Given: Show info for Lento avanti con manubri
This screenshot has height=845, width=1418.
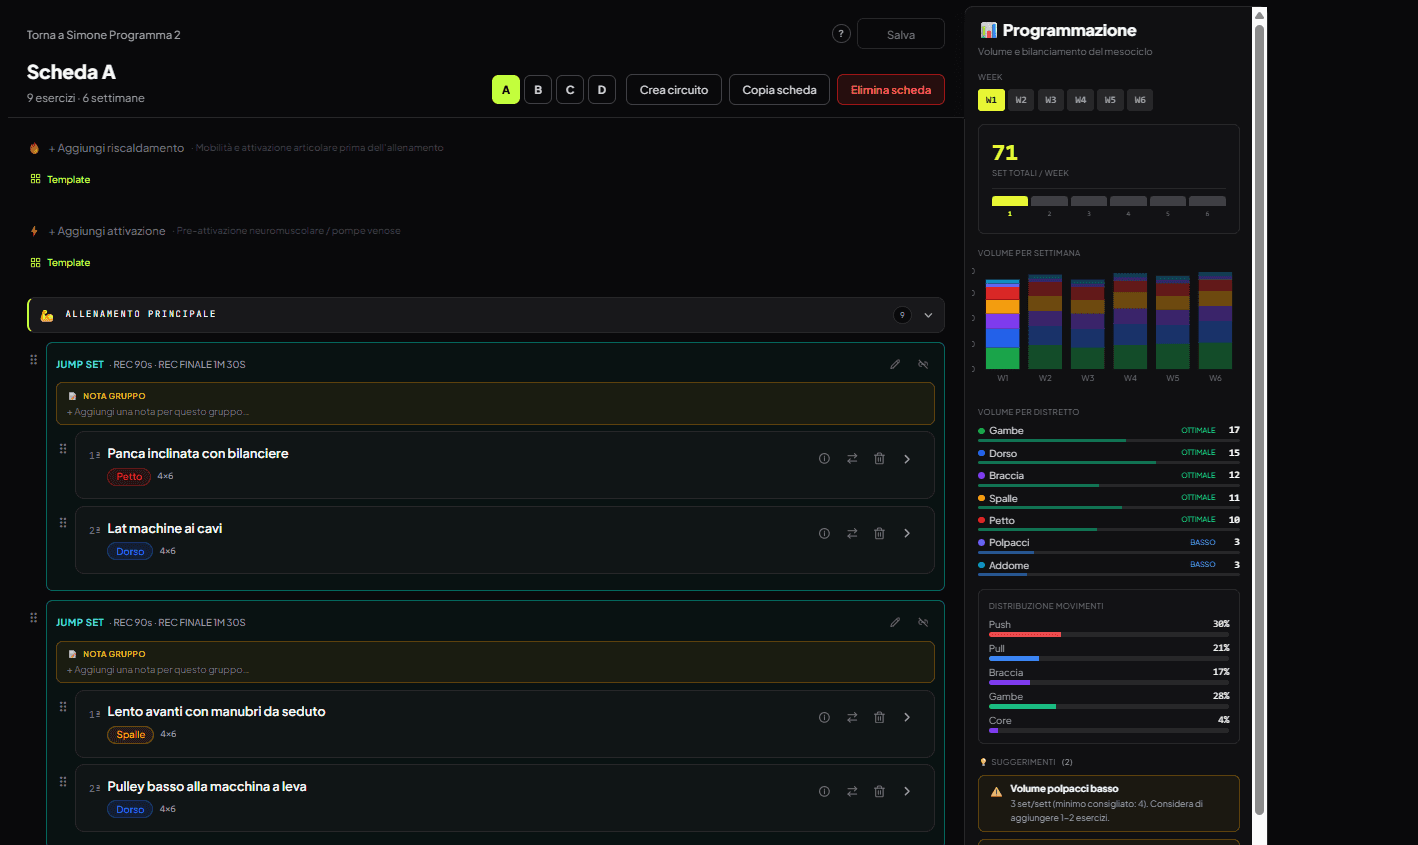Looking at the screenshot, I should click(824, 717).
